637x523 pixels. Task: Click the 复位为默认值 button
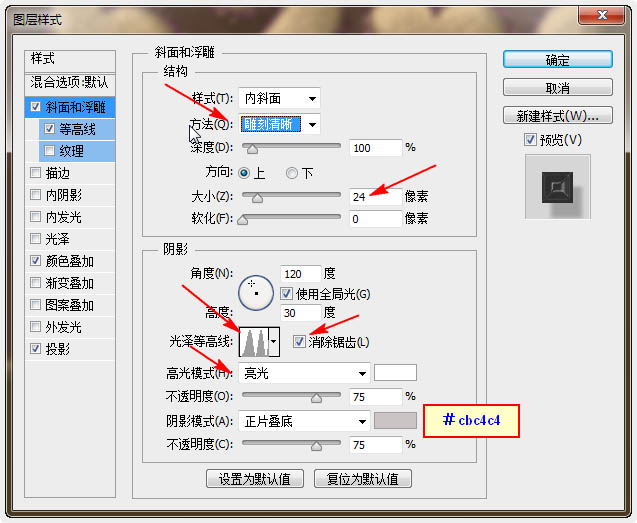363,479
